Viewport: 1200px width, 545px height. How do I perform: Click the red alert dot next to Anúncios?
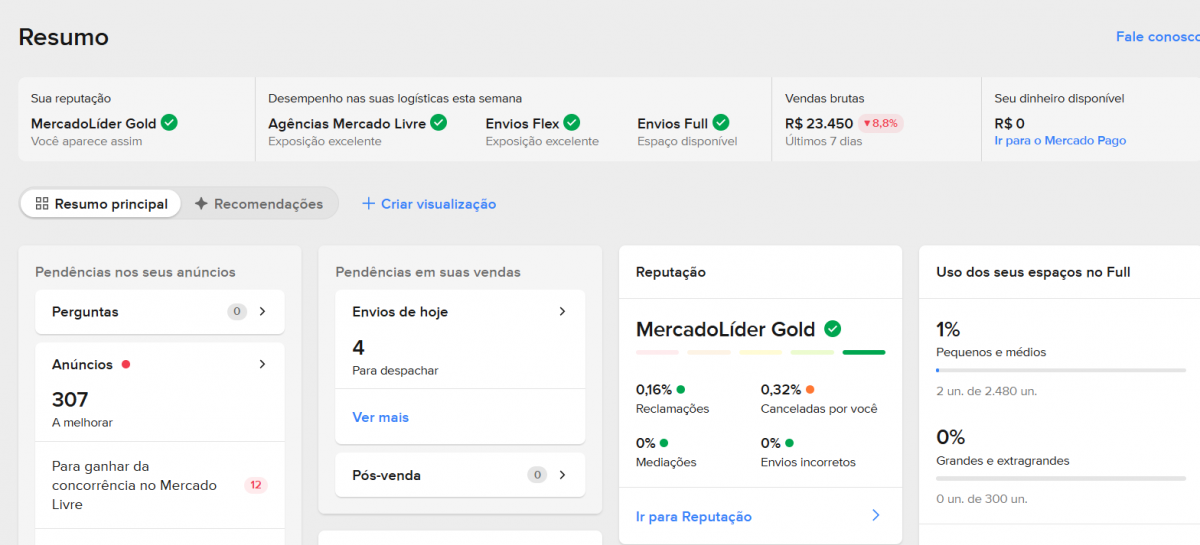pos(126,364)
